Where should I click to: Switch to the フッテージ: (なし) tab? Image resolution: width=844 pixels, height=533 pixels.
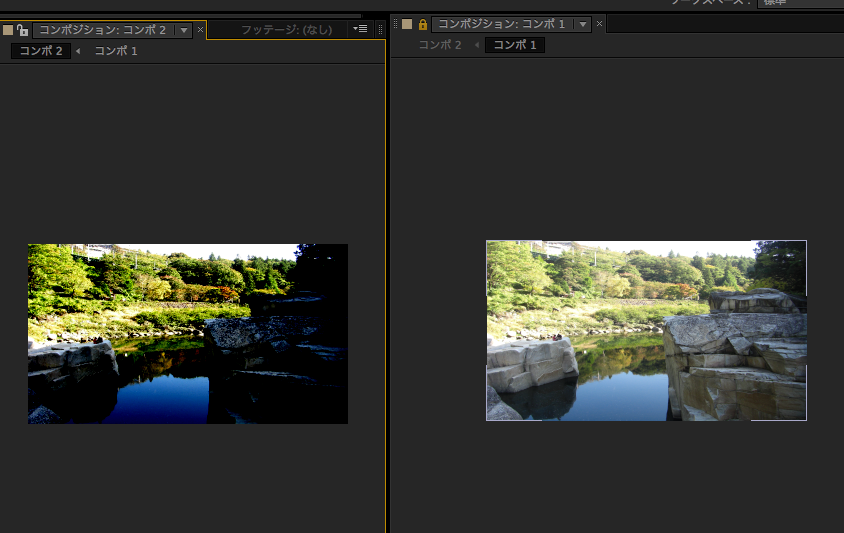[x=286, y=30]
